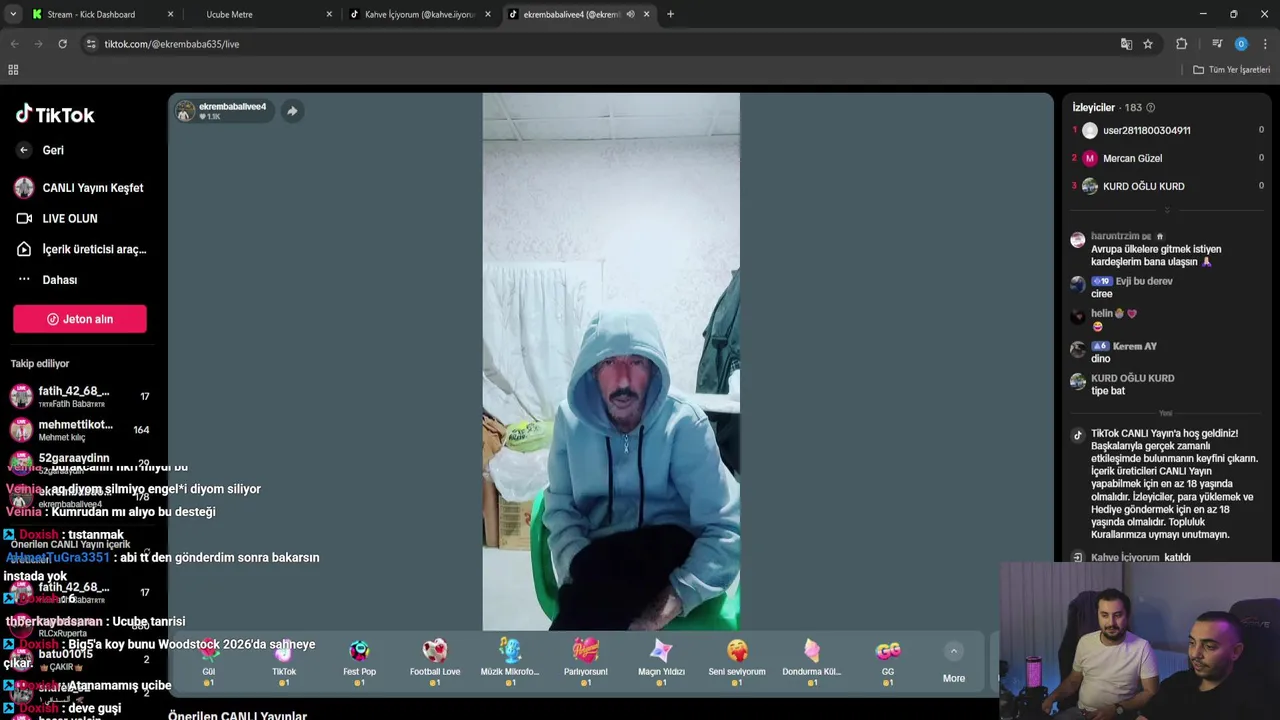
Task: Open tab search dropdown arrow
Action: tap(12, 14)
